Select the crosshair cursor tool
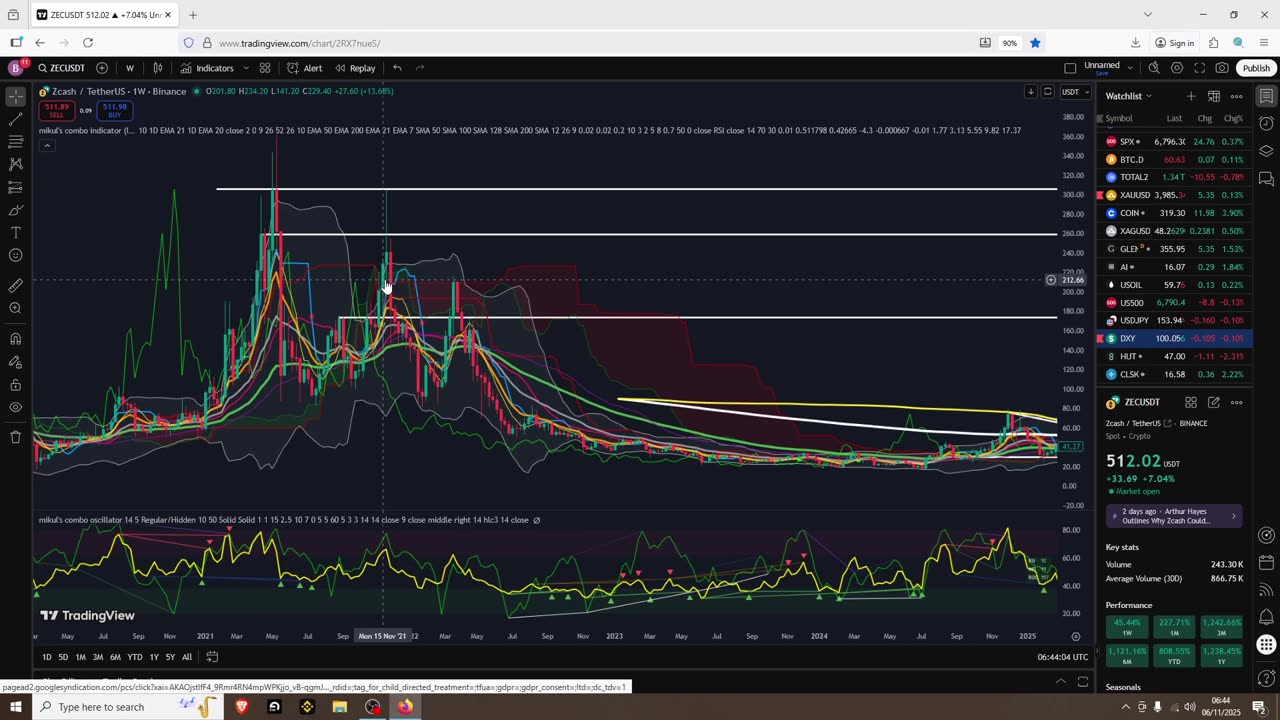Screen dimensions: 1280x720 (x=15, y=97)
